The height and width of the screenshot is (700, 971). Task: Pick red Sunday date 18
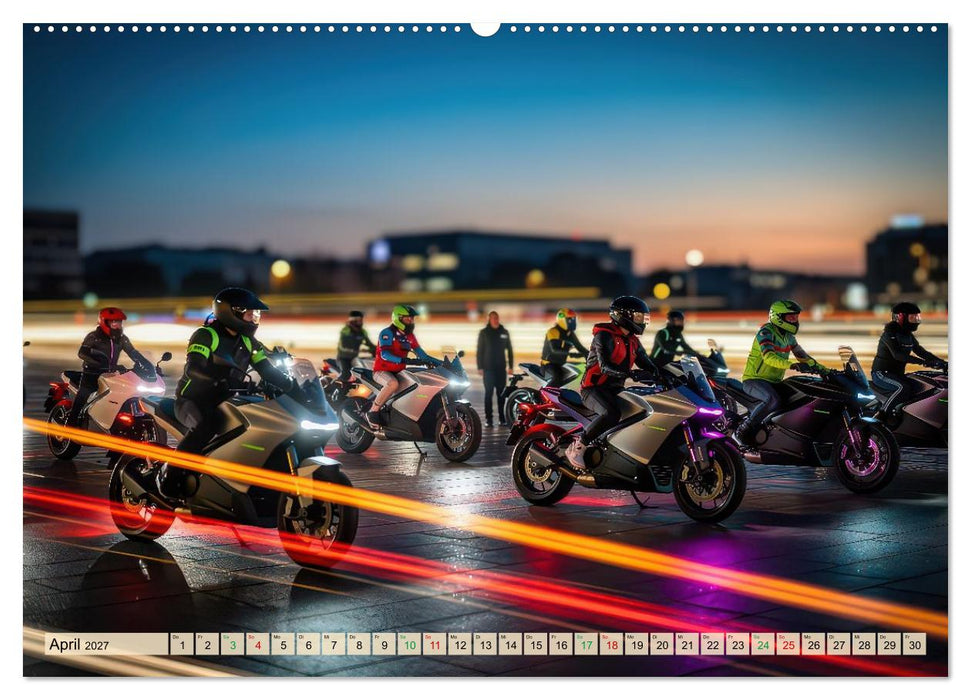[612, 644]
